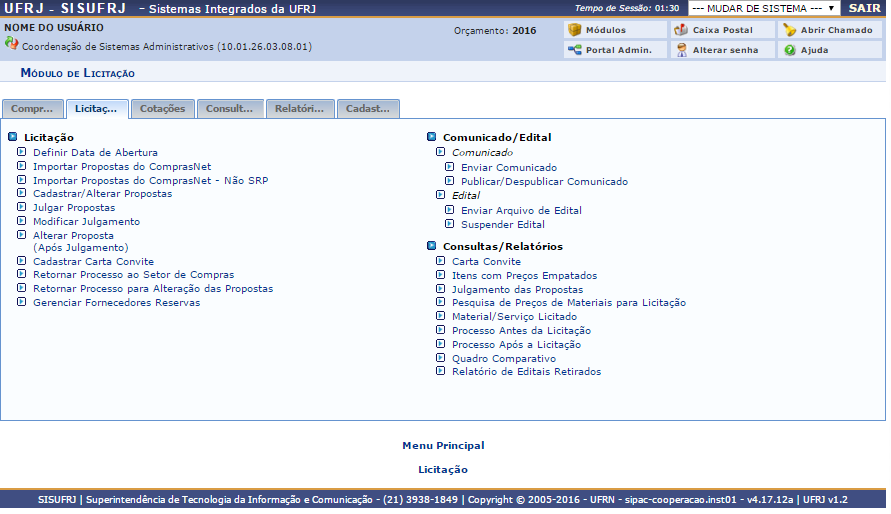
Task: Click the Portal Admin. button label
Action: click(x=619, y=50)
